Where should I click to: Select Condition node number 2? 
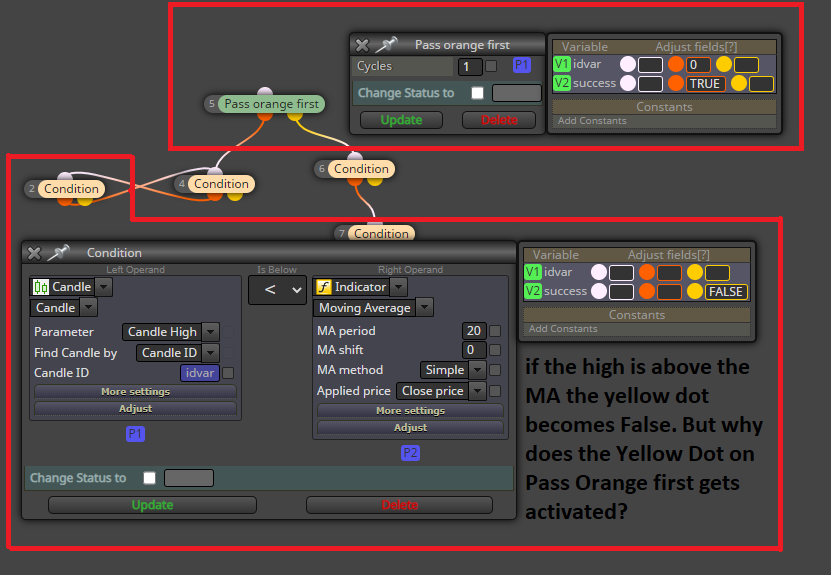click(x=71, y=189)
